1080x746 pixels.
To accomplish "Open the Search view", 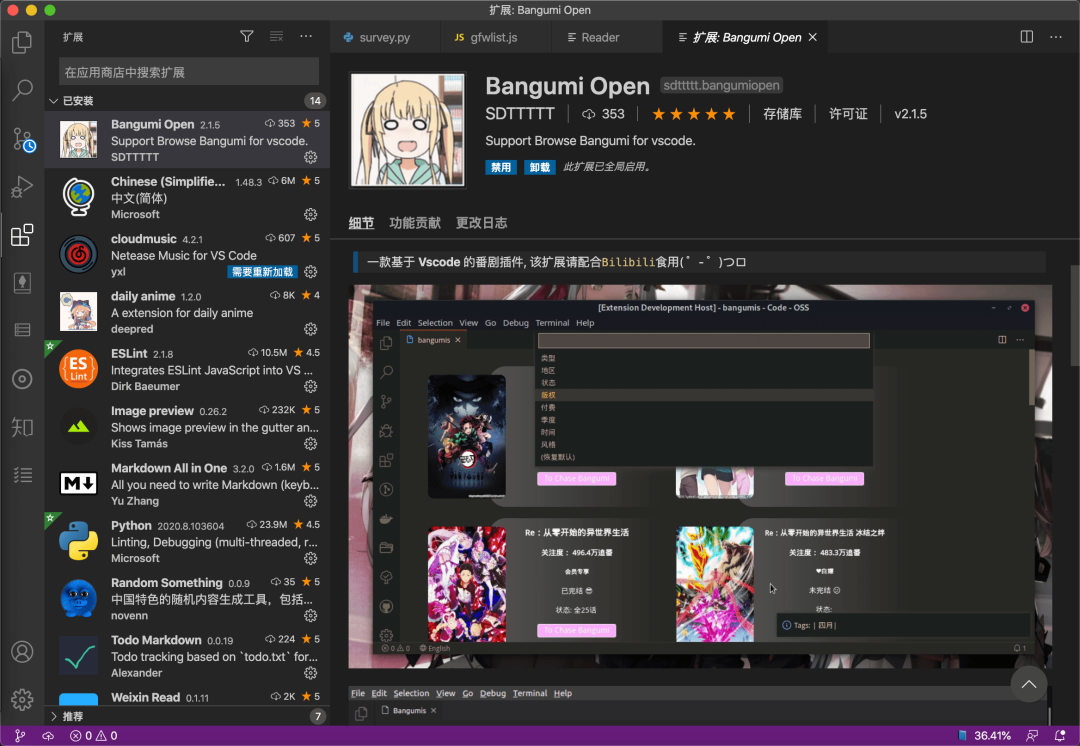I will [x=23, y=90].
